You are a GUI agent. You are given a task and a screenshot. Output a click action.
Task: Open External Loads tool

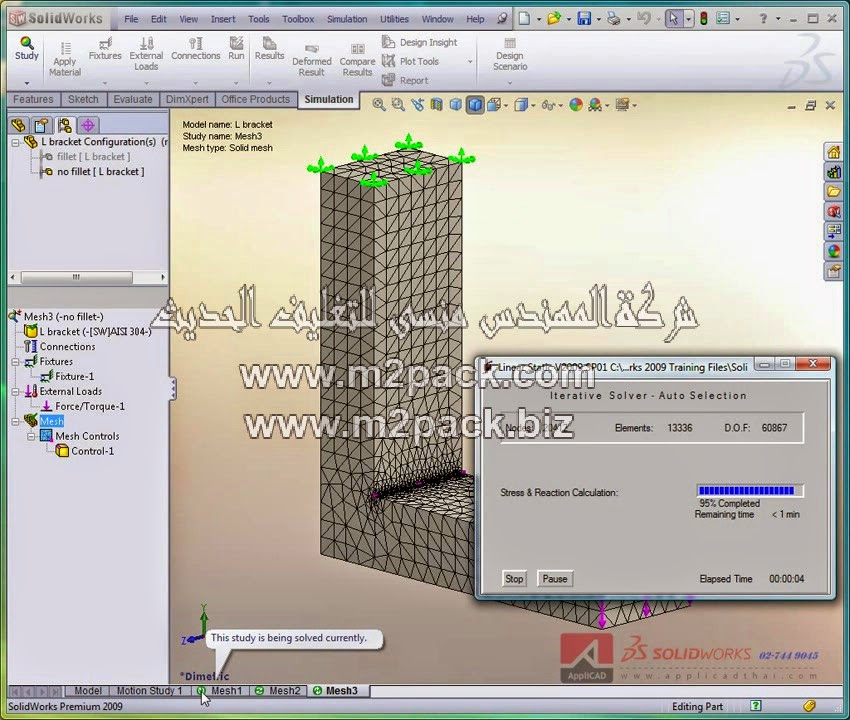pyautogui.click(x=146, y=54)
